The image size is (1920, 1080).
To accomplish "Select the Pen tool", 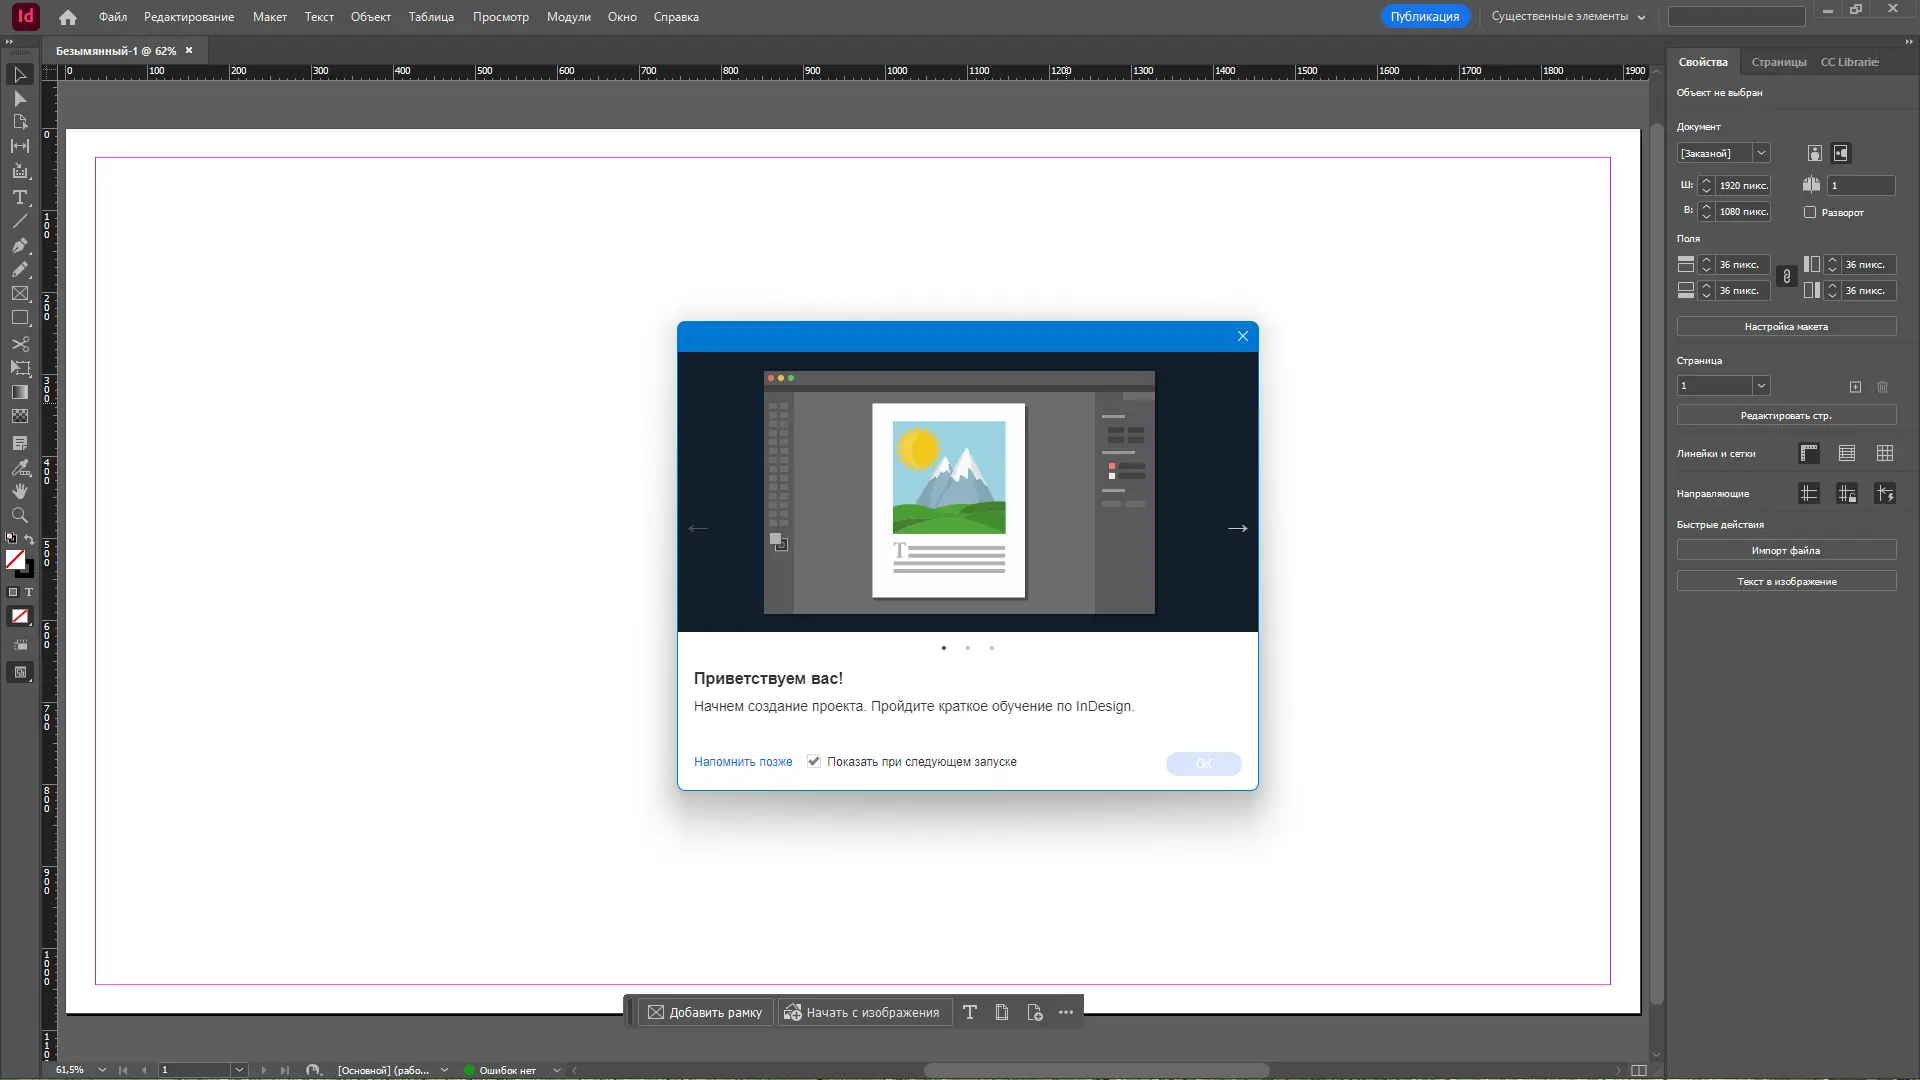I will (x=20, y=247).
